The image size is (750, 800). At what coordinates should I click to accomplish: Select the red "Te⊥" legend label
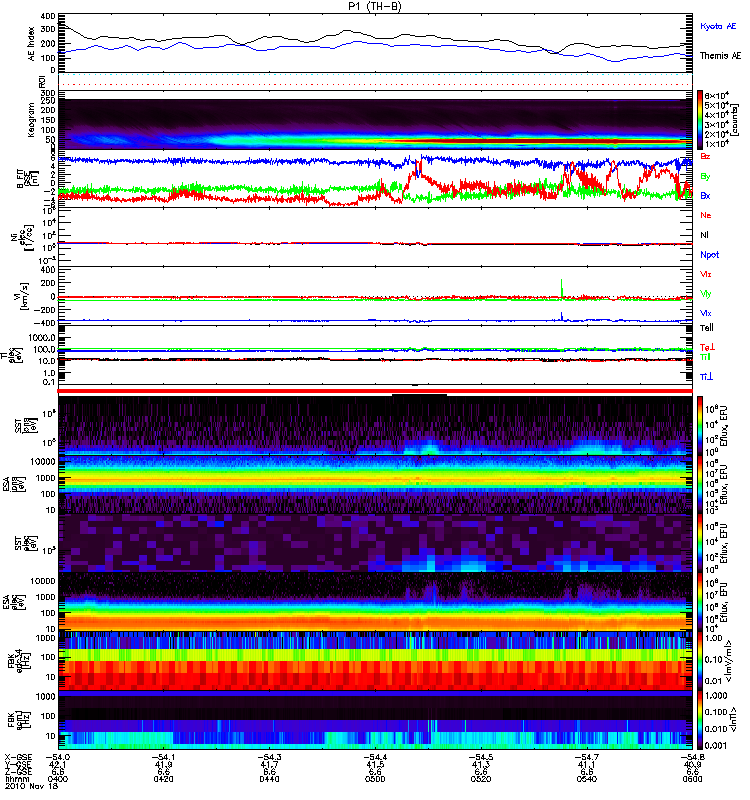(707, 347)
